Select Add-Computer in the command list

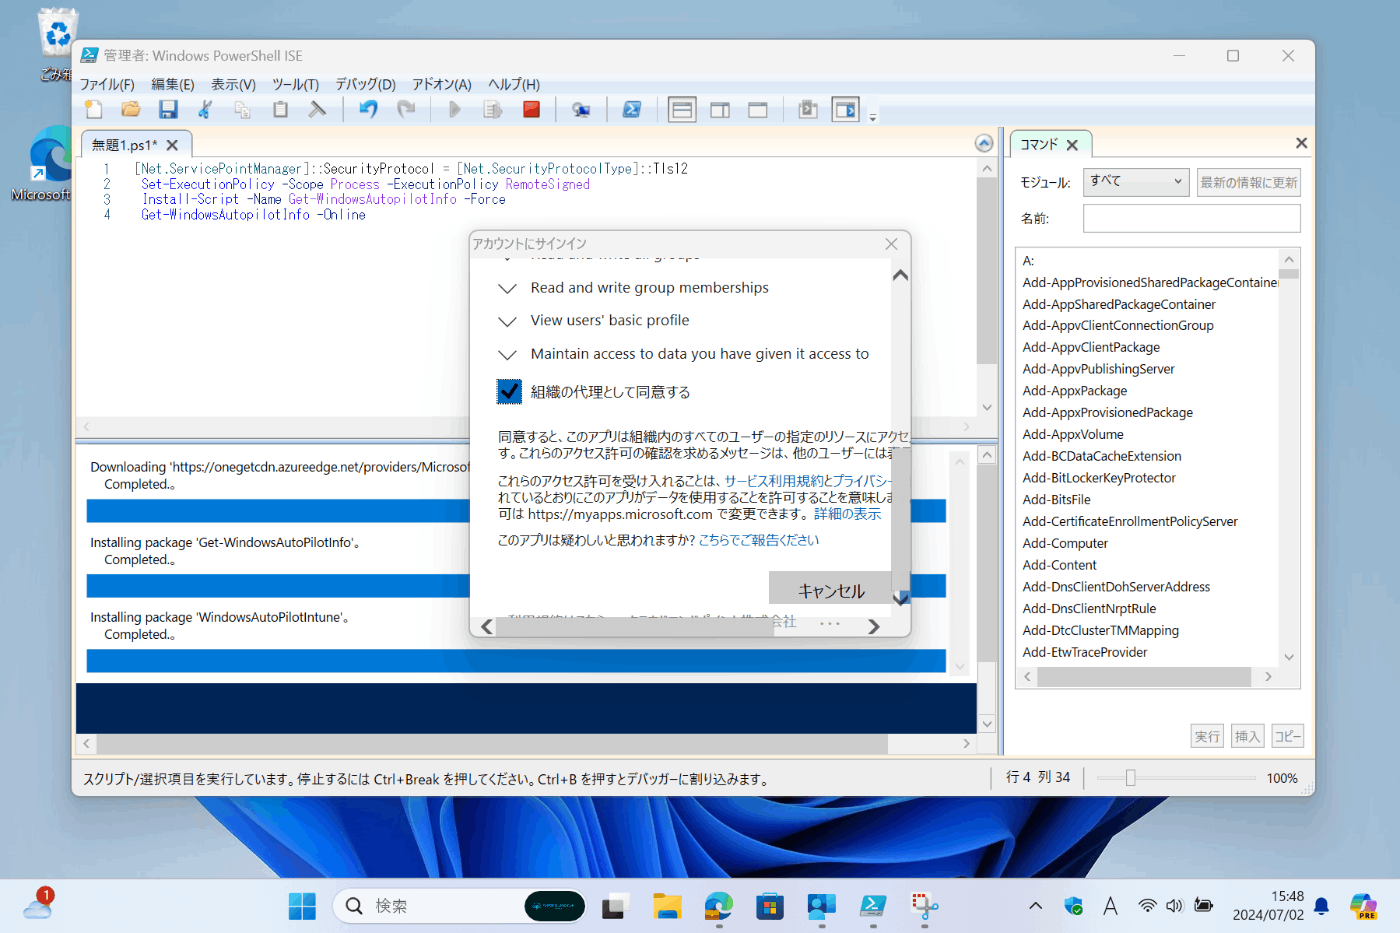click(1065, 542)
